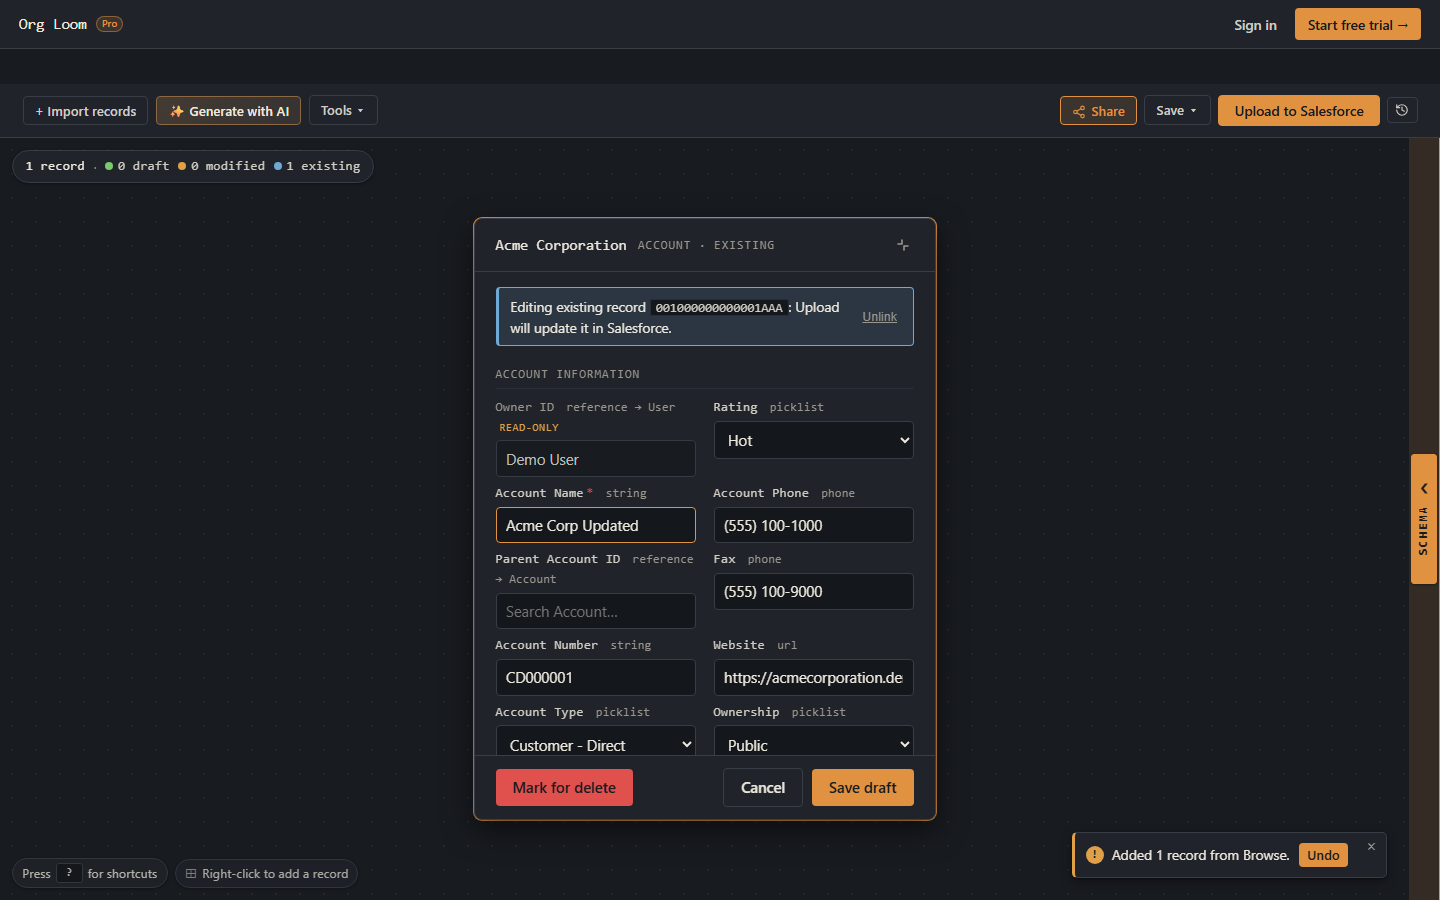Viewport: 1440px width, 900px height.
Task: Click Undo in the toast notification
Action: point(1323,855)
